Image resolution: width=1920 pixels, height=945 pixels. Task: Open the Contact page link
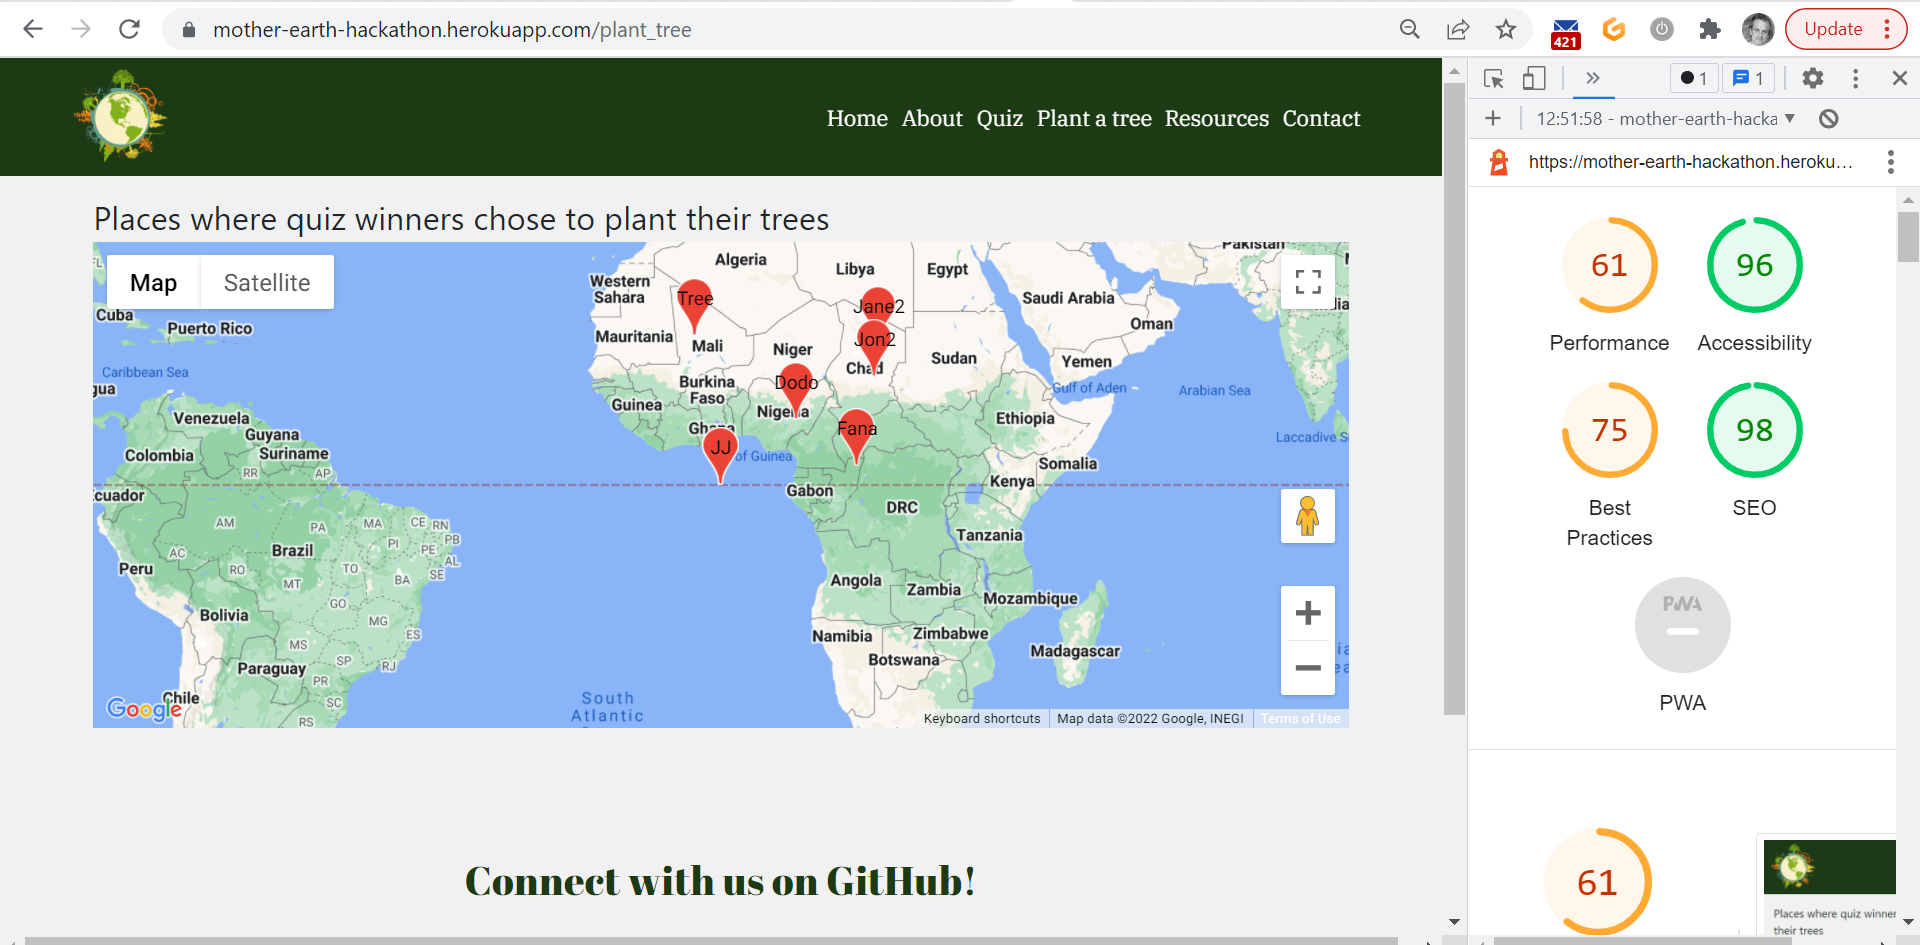1321,118
